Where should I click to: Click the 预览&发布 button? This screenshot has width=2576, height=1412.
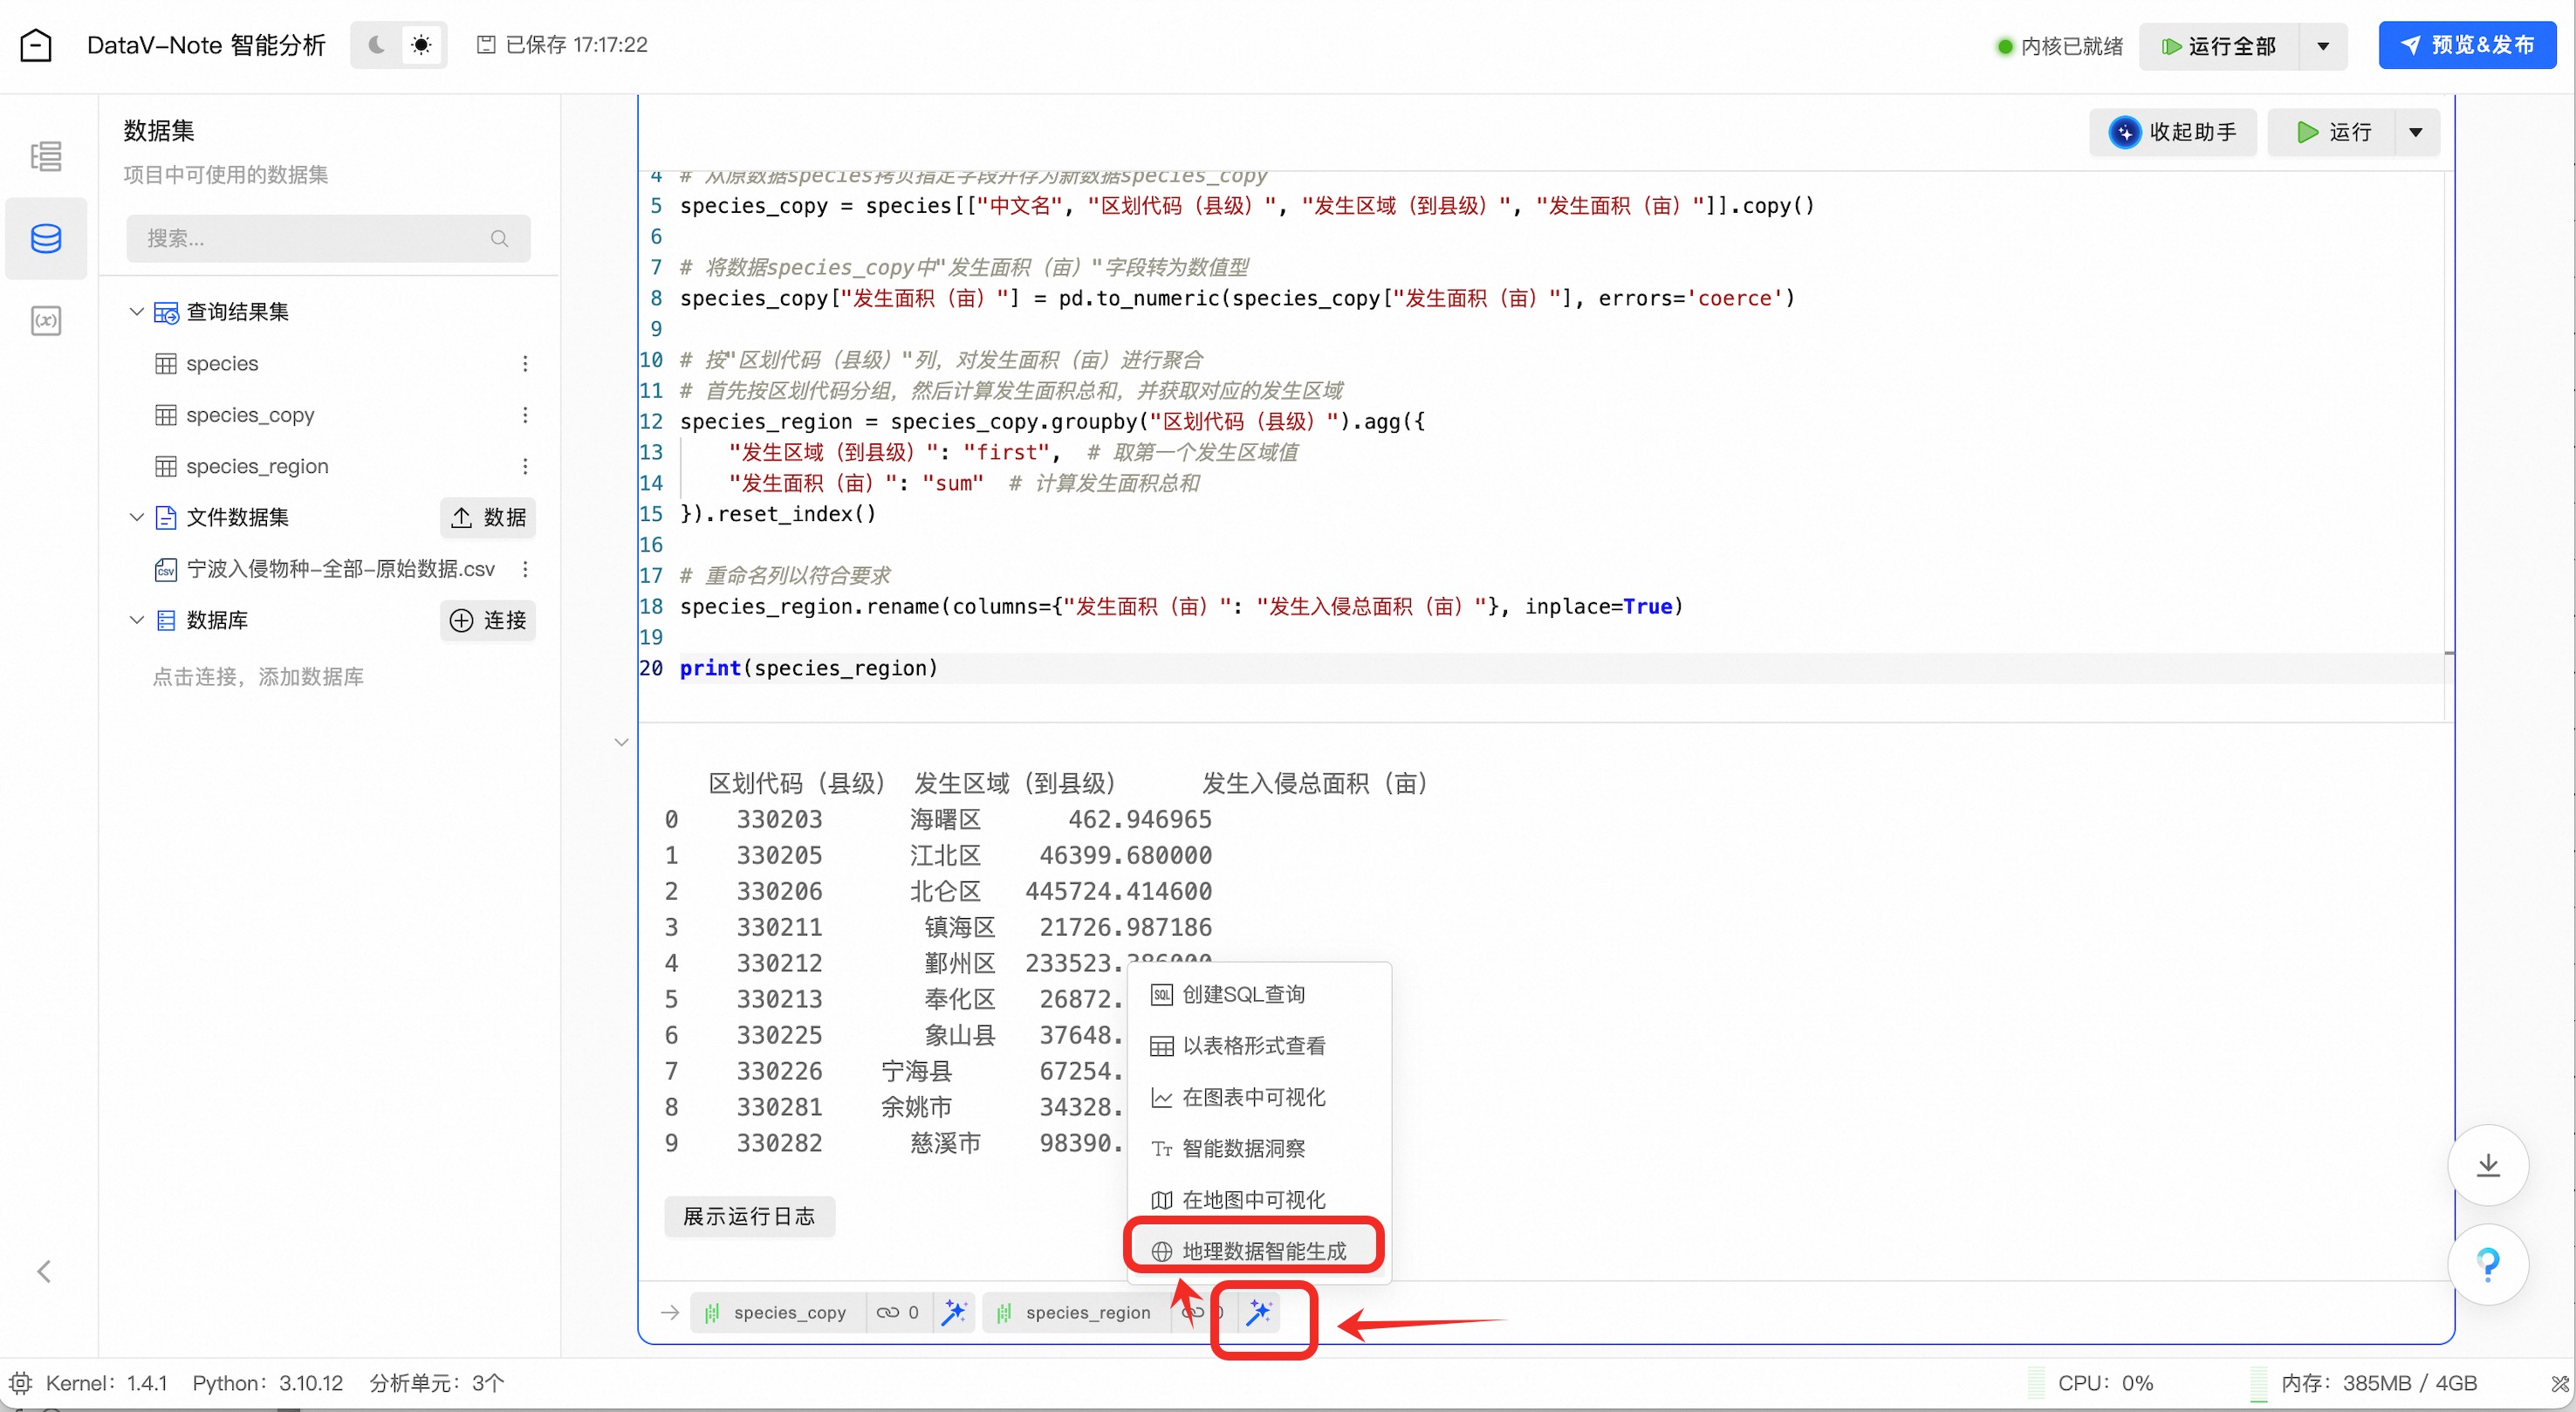pos(2466,45)
